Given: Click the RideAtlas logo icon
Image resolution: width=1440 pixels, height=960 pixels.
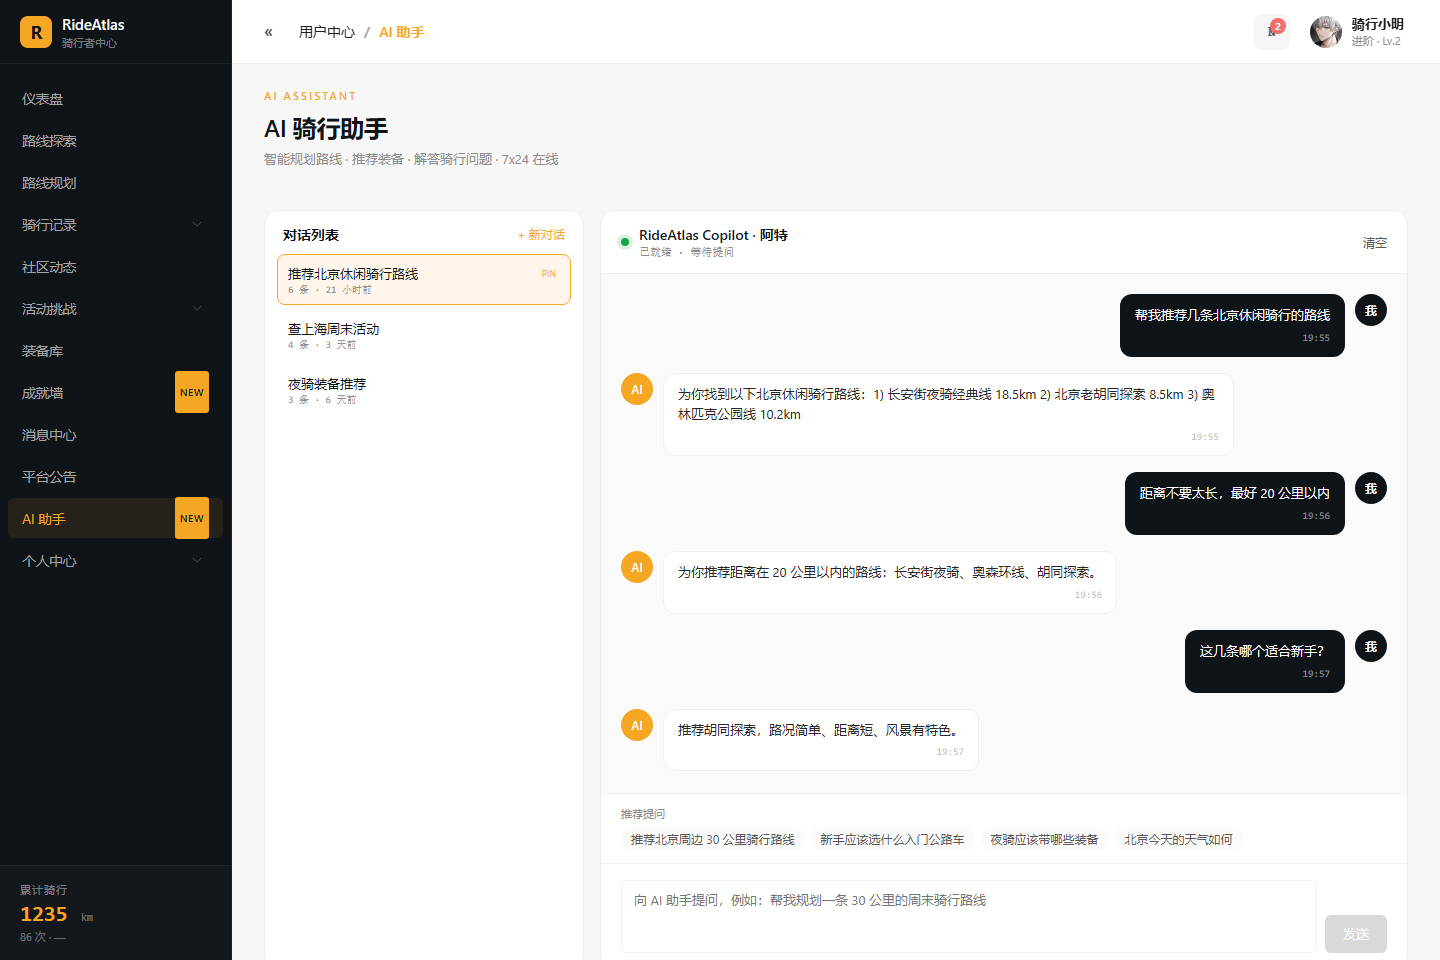Looking at the screenshot, I should tap(36, 32).
